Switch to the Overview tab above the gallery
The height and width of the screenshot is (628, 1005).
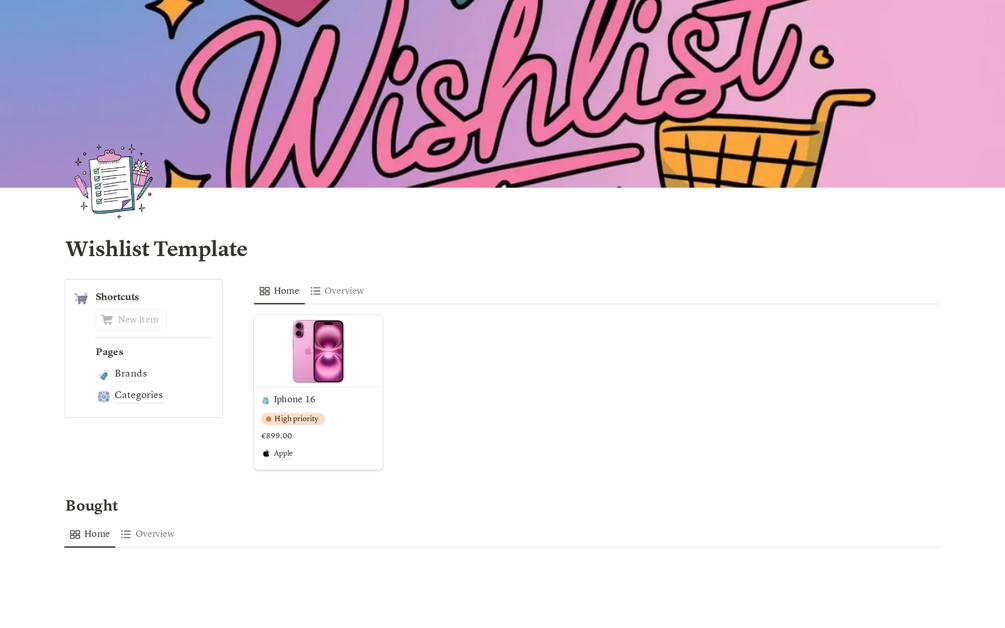point(337,291)
